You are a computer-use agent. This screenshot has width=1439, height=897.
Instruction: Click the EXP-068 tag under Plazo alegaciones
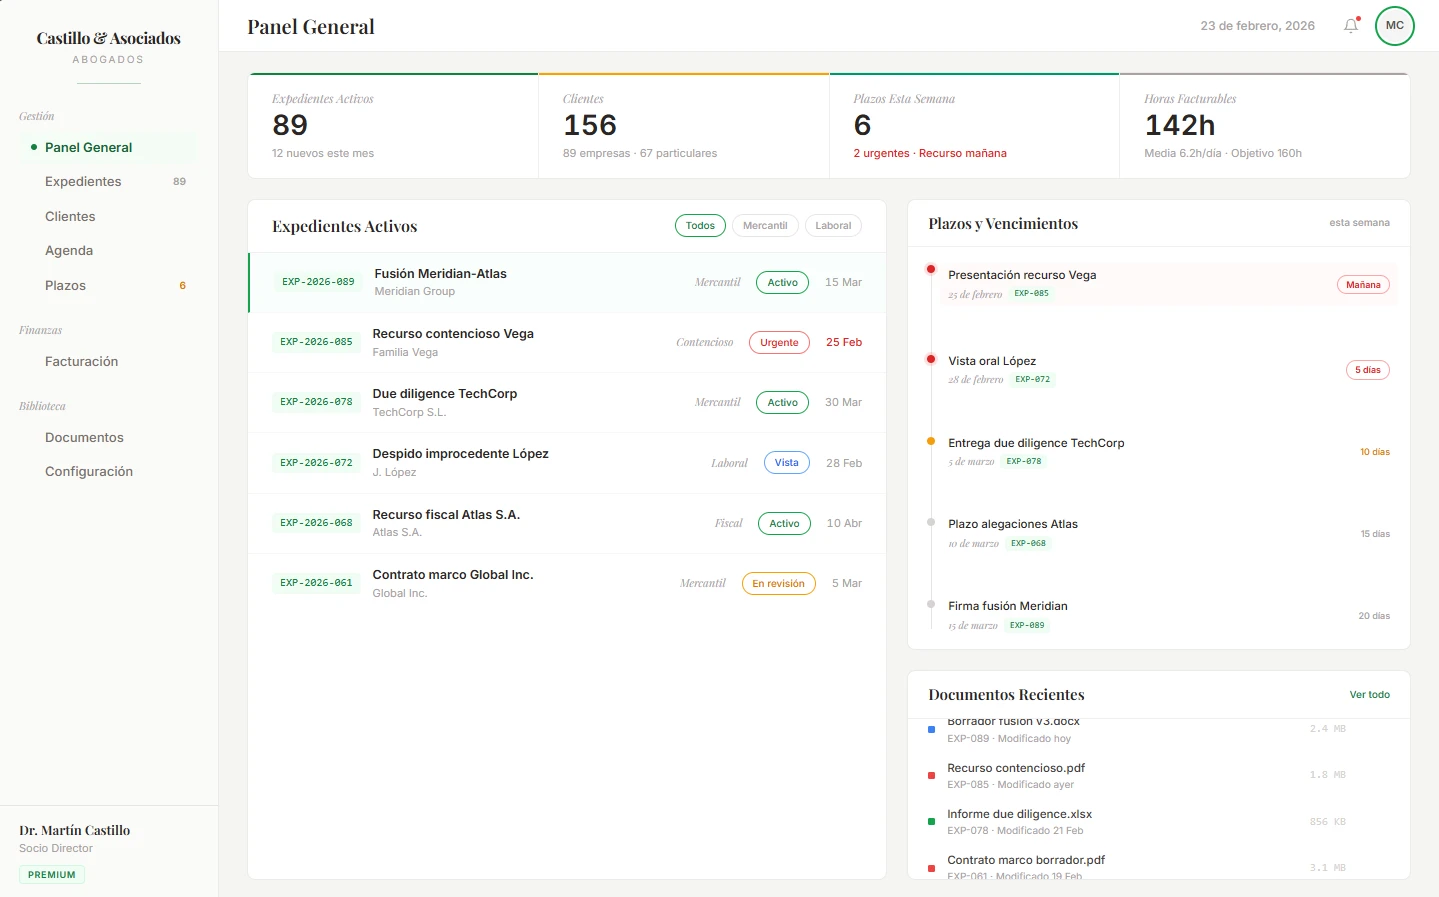(x=1028, y=544)
